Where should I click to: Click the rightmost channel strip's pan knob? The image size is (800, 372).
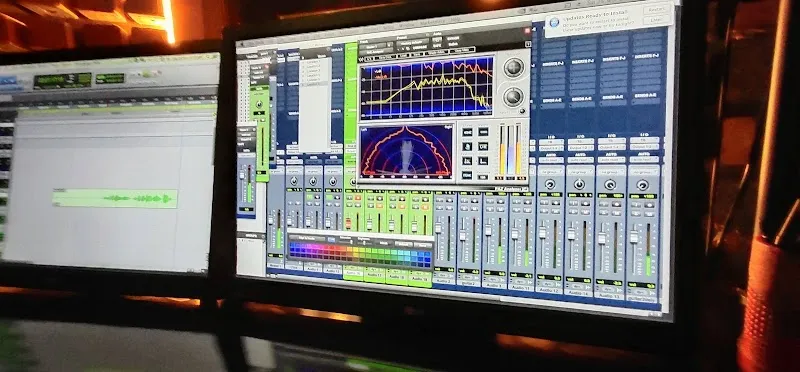tap(643, 185)
